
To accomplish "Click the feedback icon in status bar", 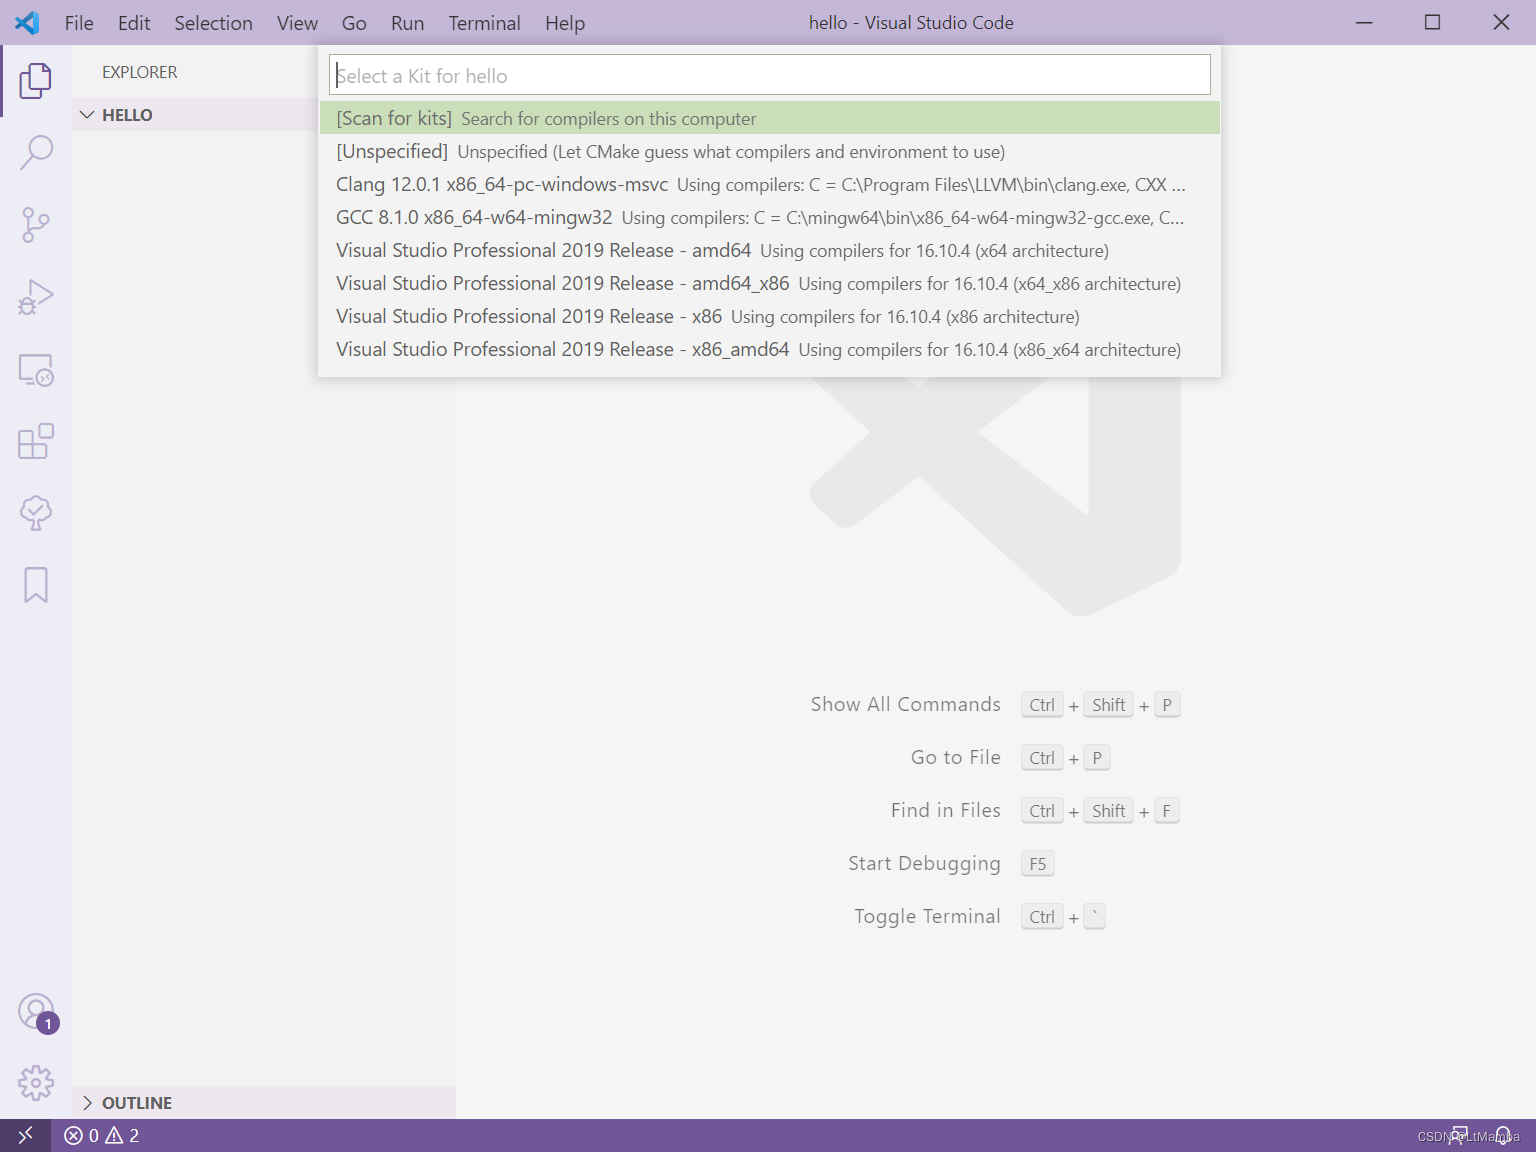I will coord(1460,1135).
